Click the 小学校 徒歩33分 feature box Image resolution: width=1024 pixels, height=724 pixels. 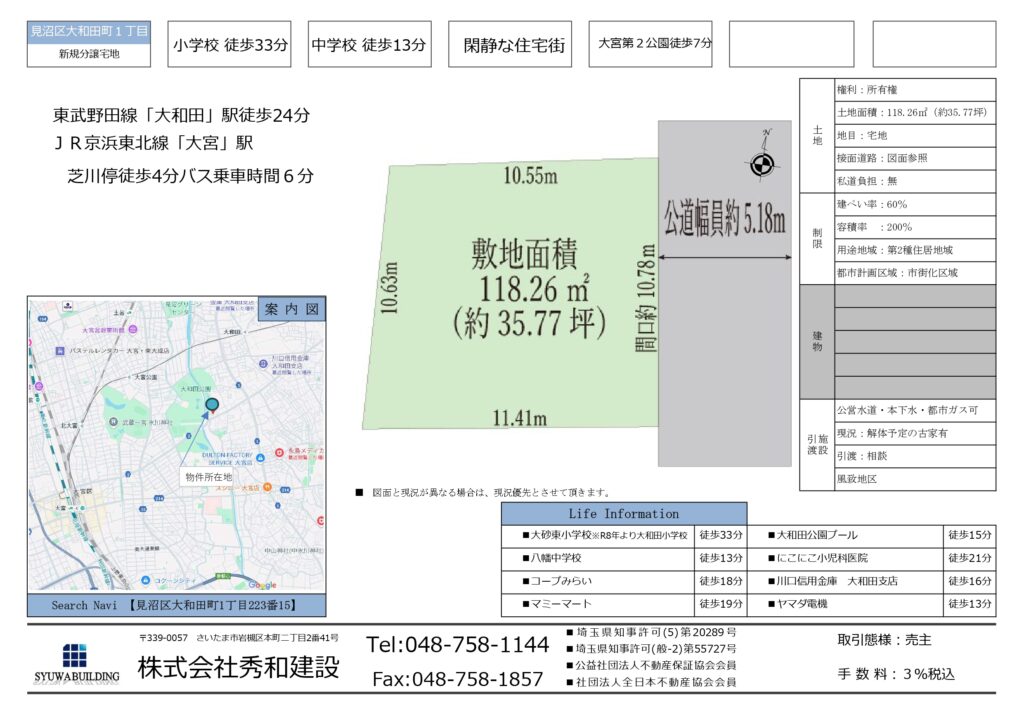pyautogui.click(x=229, y=44)
